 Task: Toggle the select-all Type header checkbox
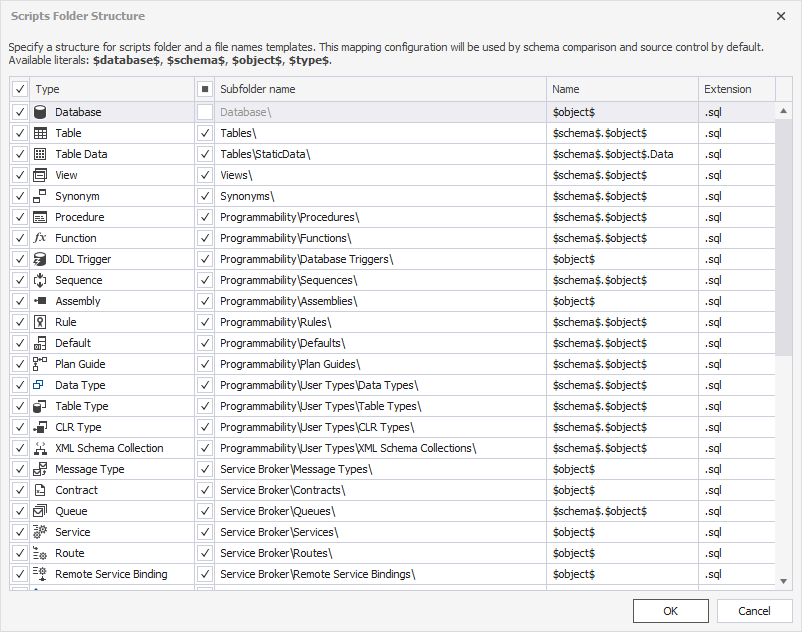pyautogui.click(x=20, y=89)
